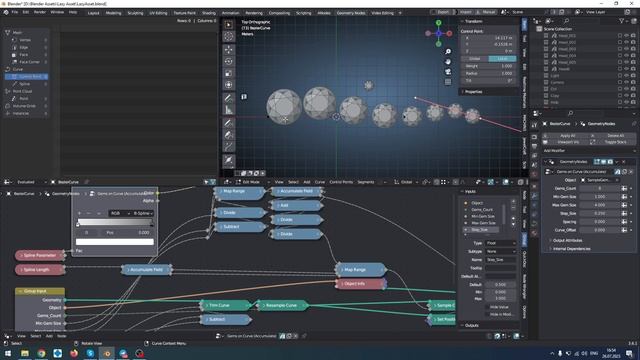Select the Scale tool in the viewport toolbar
The width and height of the screenshot is (640, 360).
pyautogui.click(x=229, y=73)
